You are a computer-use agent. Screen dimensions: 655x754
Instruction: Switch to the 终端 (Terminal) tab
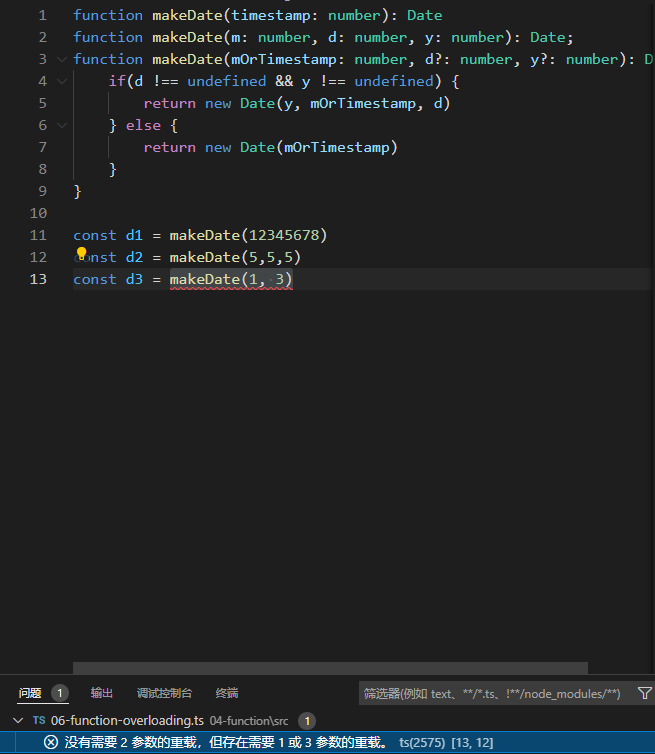pyautogui.click(x=227, y=693)
